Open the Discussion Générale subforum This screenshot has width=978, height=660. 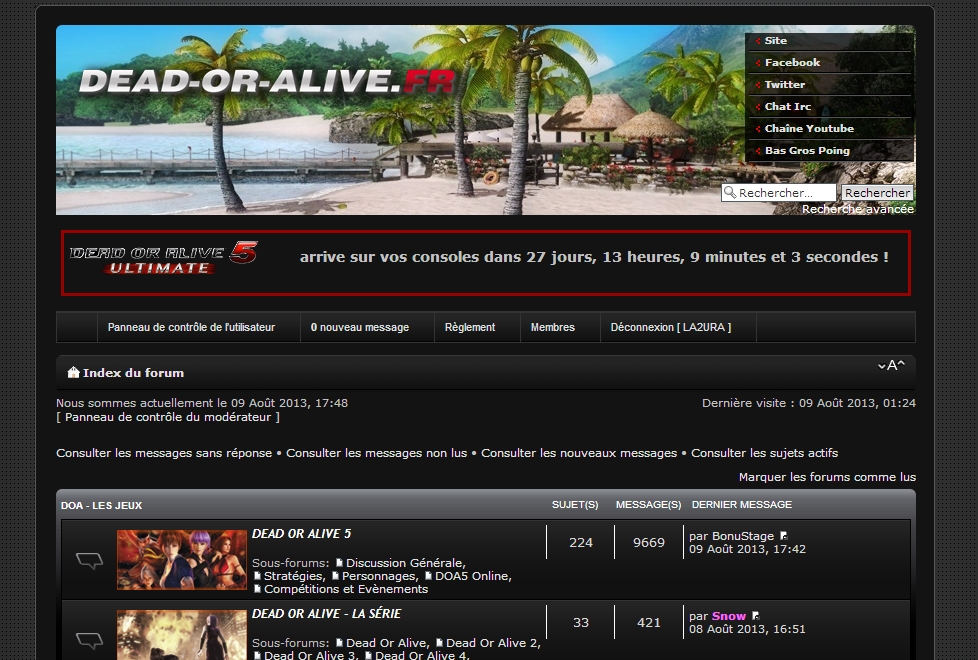click(405, 563)
